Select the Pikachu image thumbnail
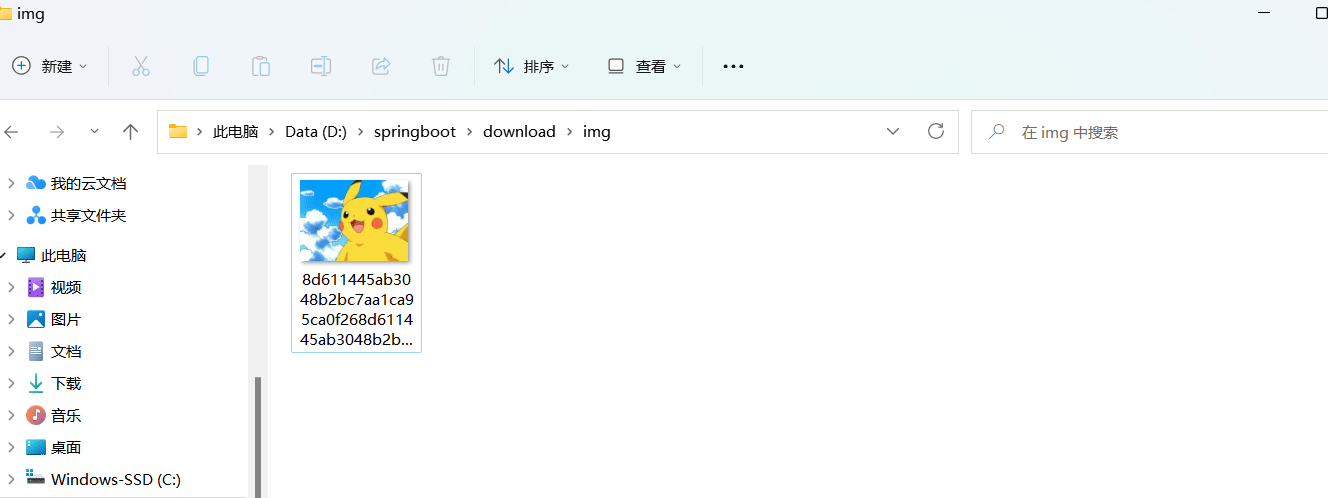The image size is (1328, 498). pyautogui.click(x=355, y=221)
